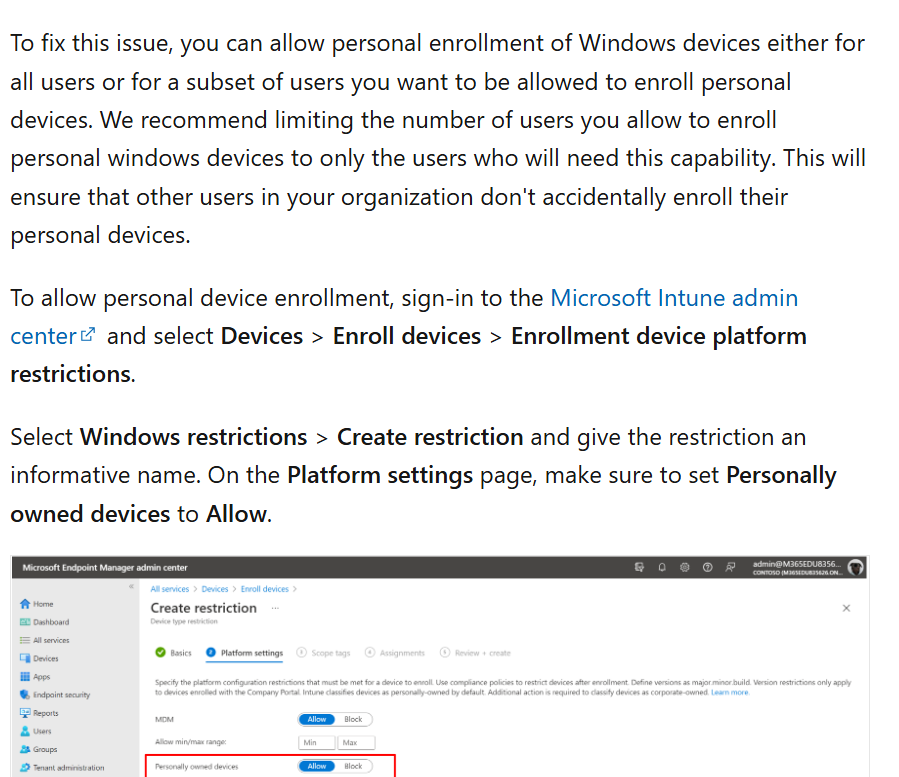Go to the Assignments step tab
899x777 pixels.
395,653
